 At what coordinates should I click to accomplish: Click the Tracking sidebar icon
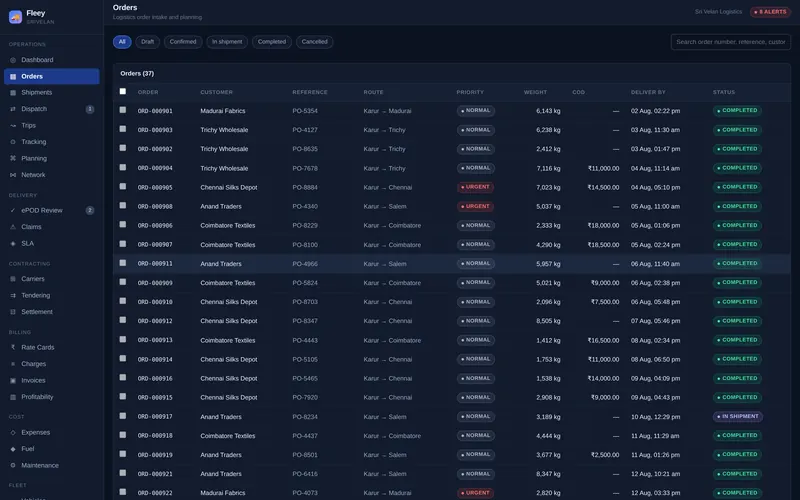click(x=13, y=142)
